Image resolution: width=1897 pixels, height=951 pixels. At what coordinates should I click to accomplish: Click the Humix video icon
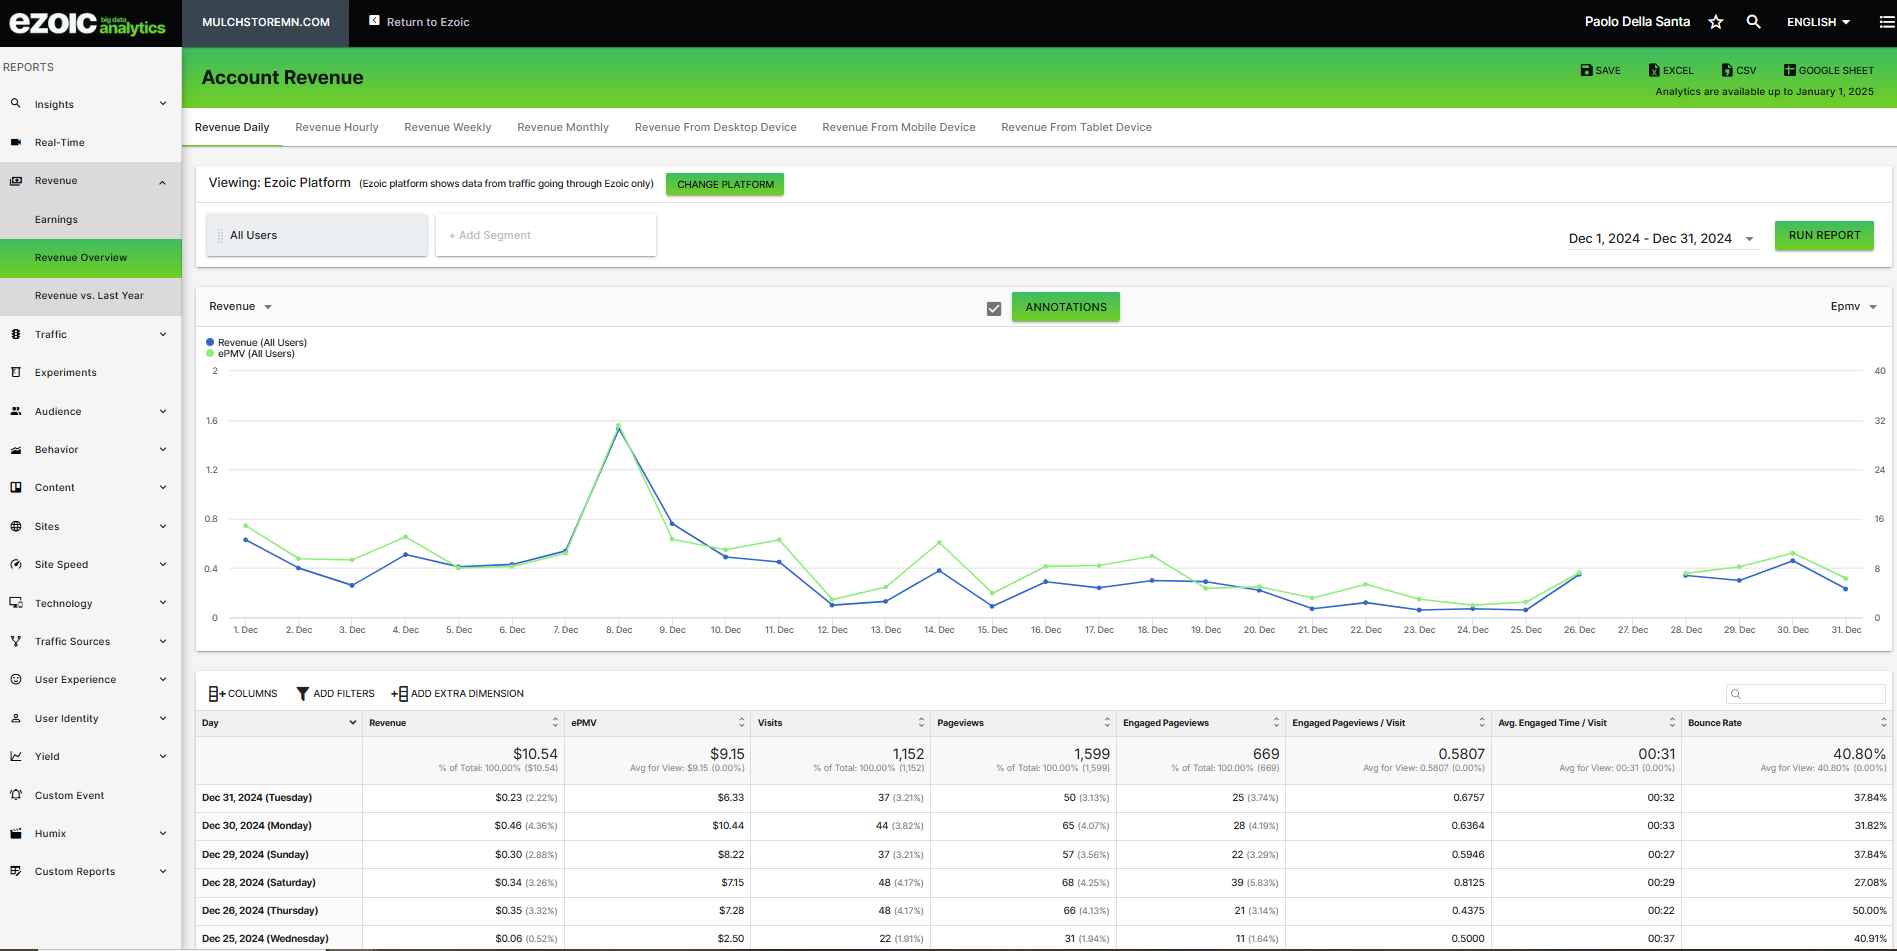[15, 833]
